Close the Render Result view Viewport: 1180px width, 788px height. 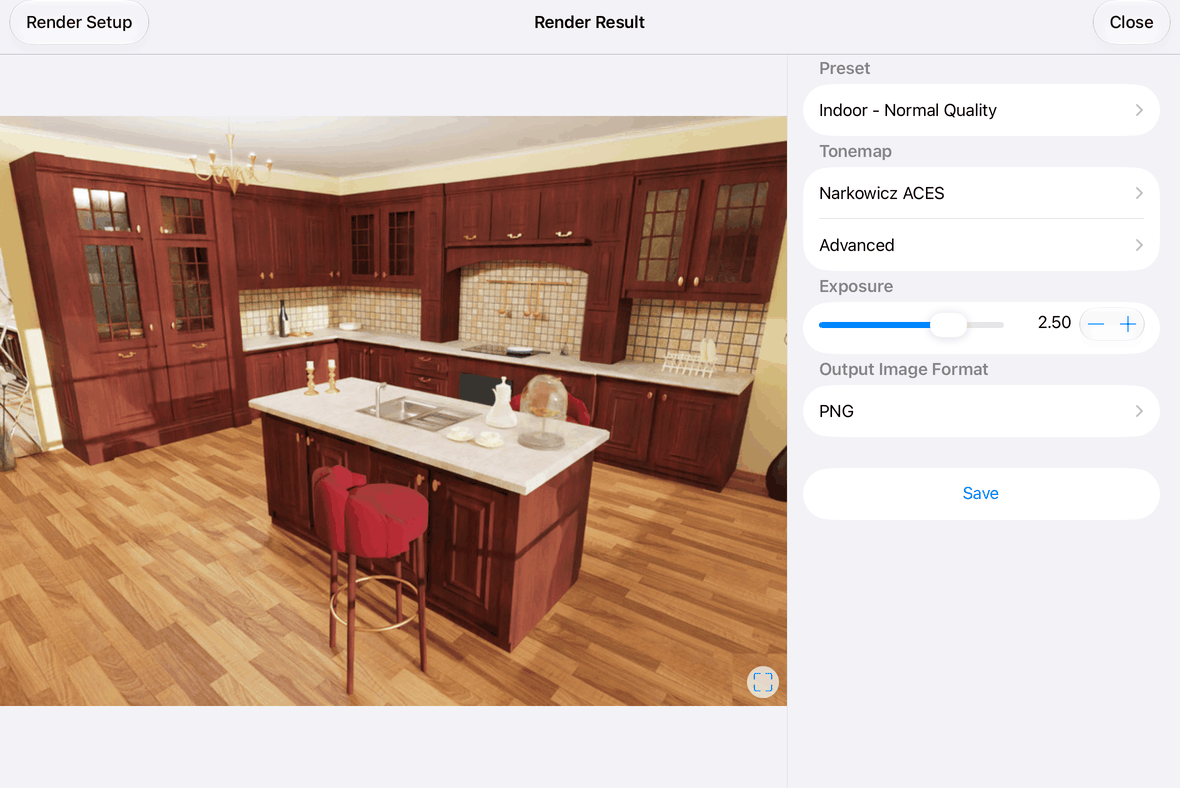tap(1130, 23)
